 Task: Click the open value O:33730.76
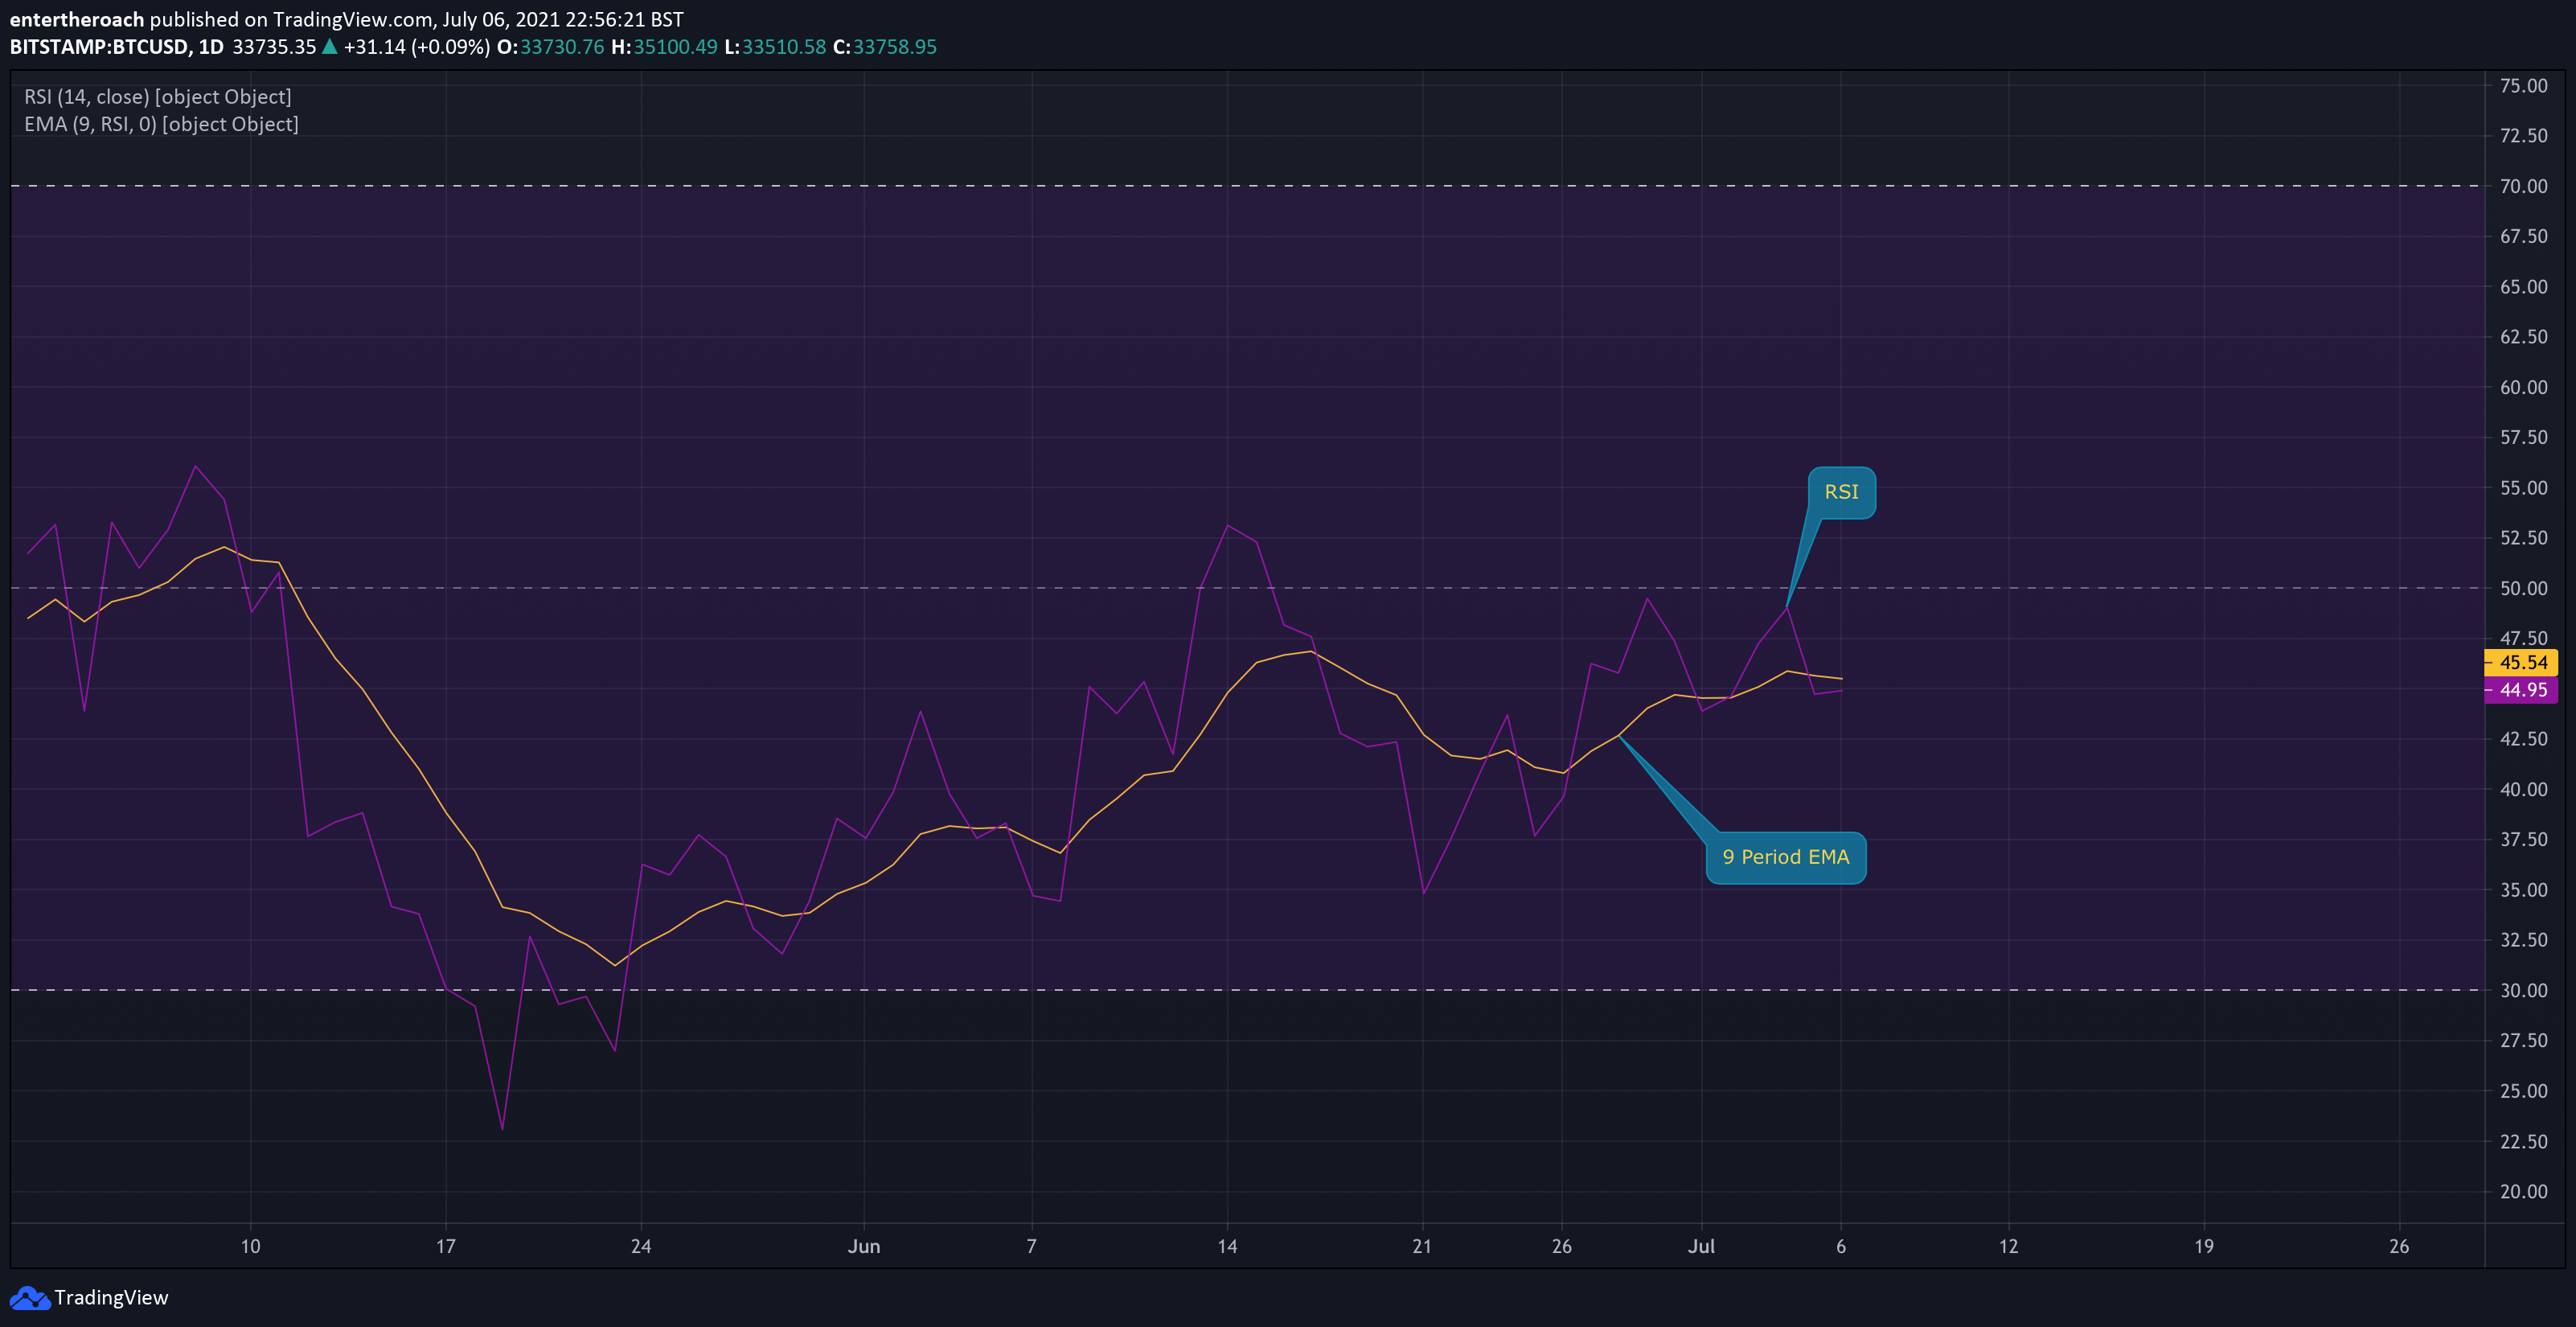551,47
